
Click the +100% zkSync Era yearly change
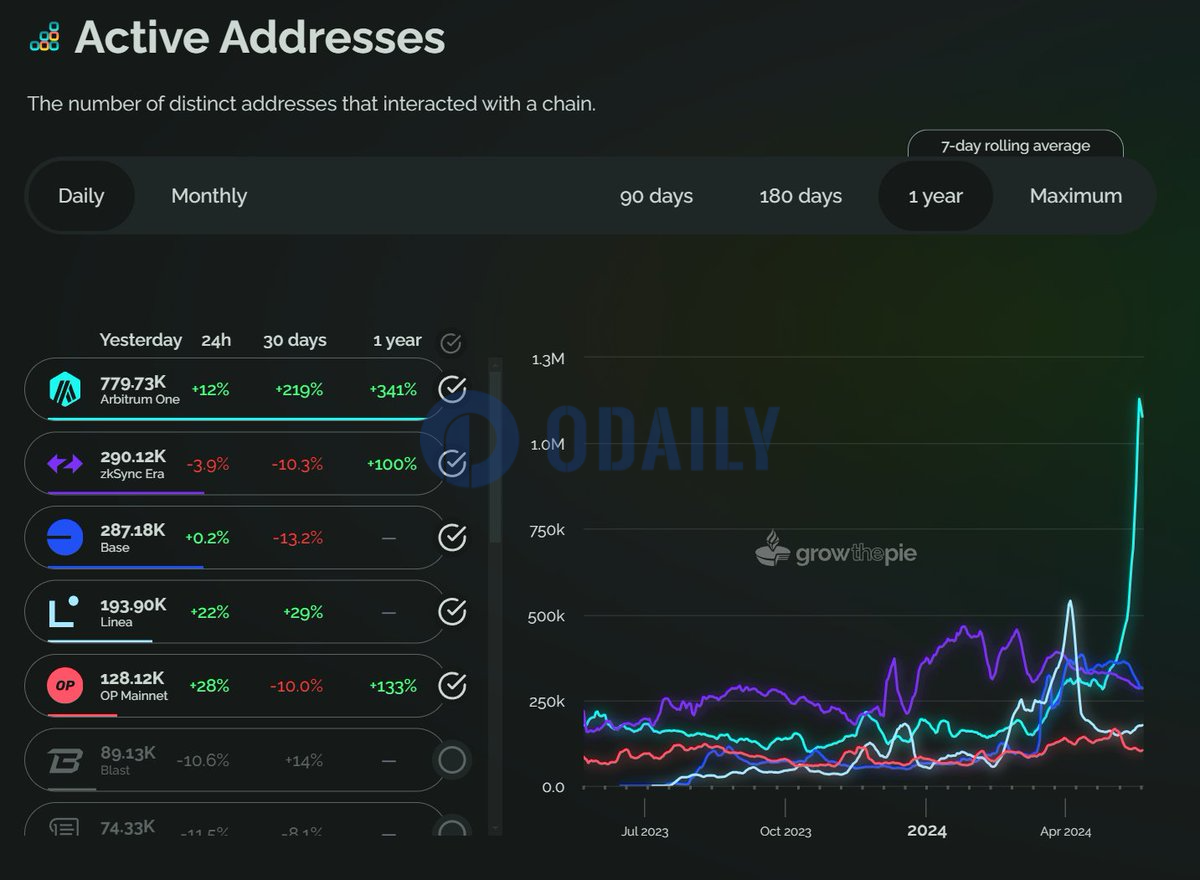point(392,464)
